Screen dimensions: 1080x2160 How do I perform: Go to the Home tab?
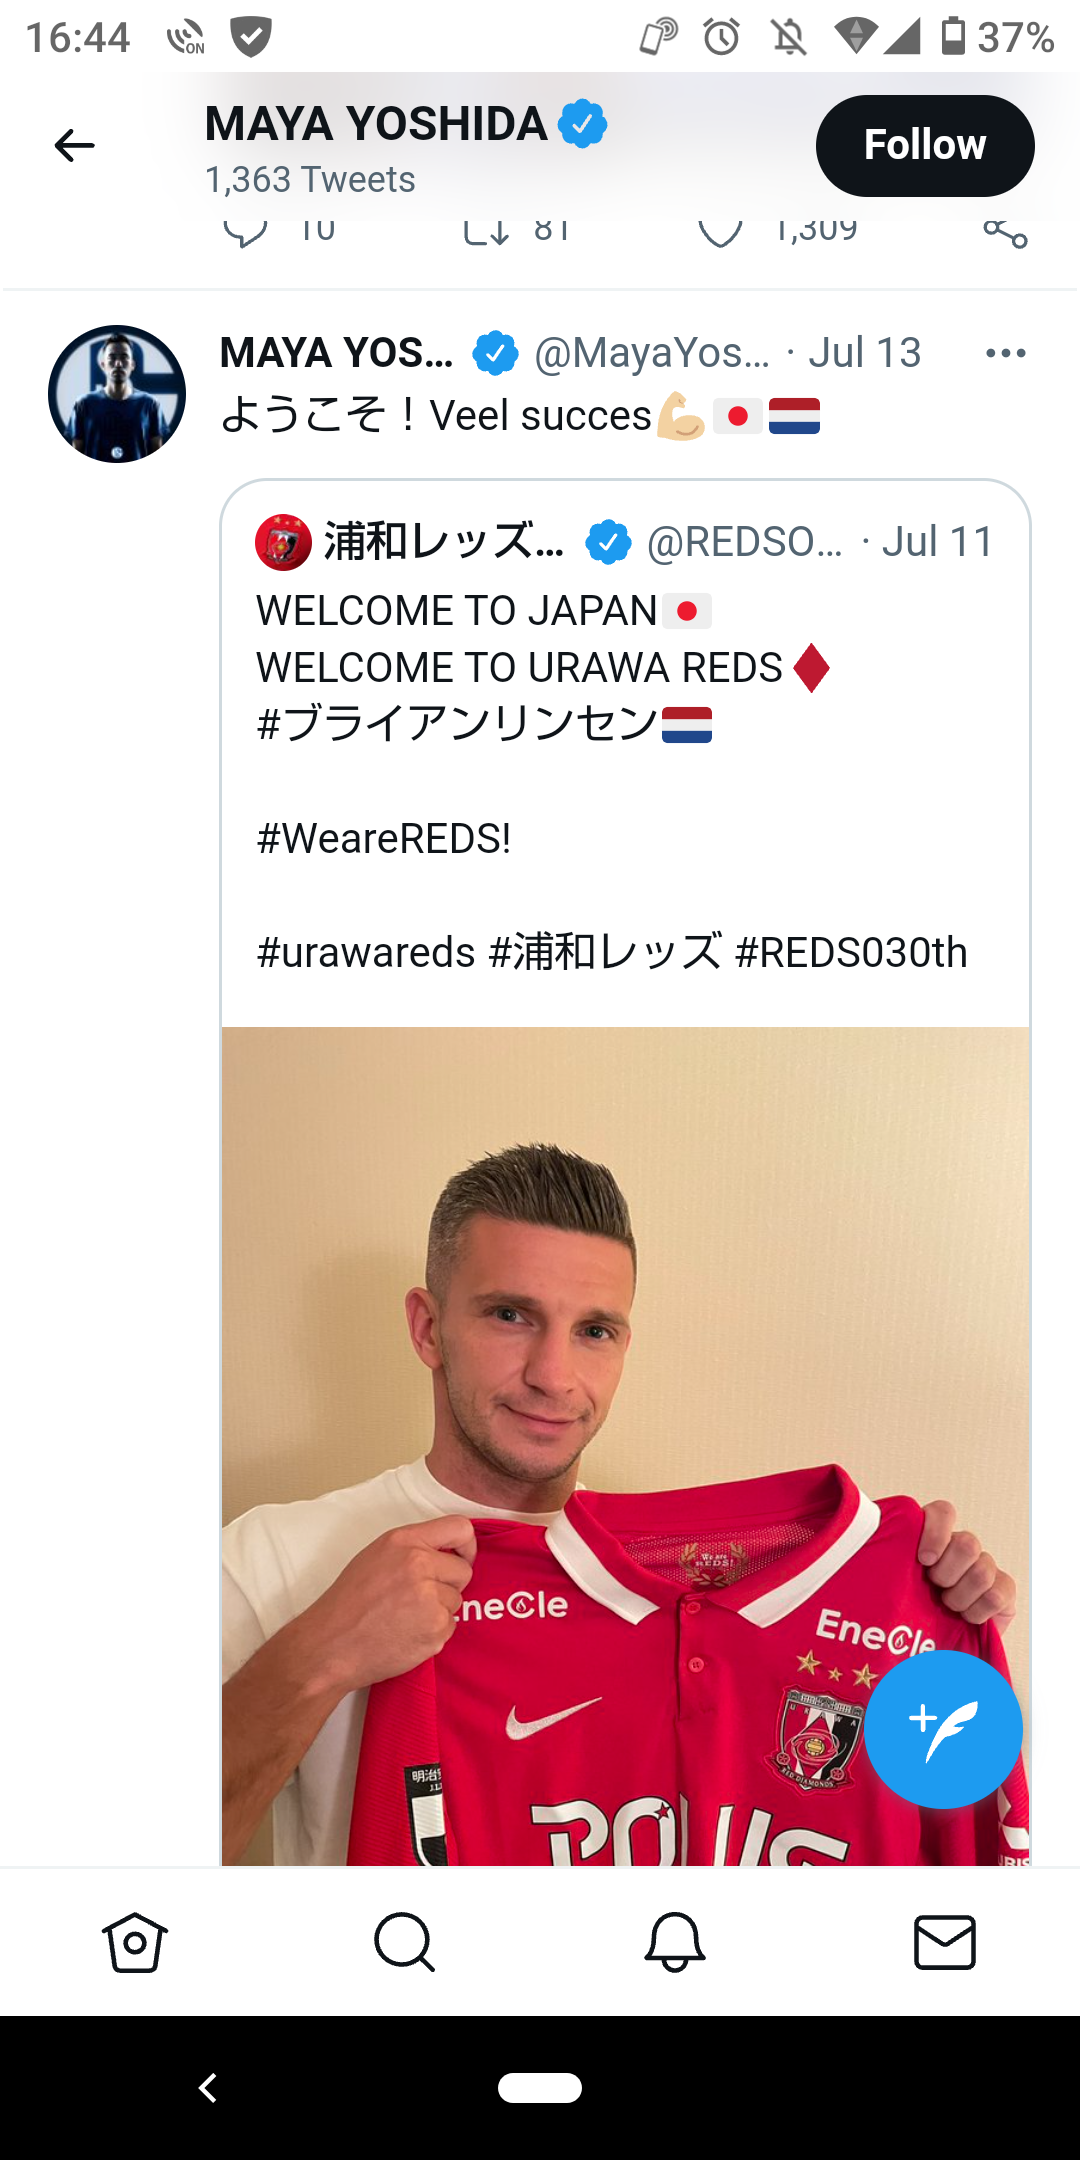click(135, 1943)
